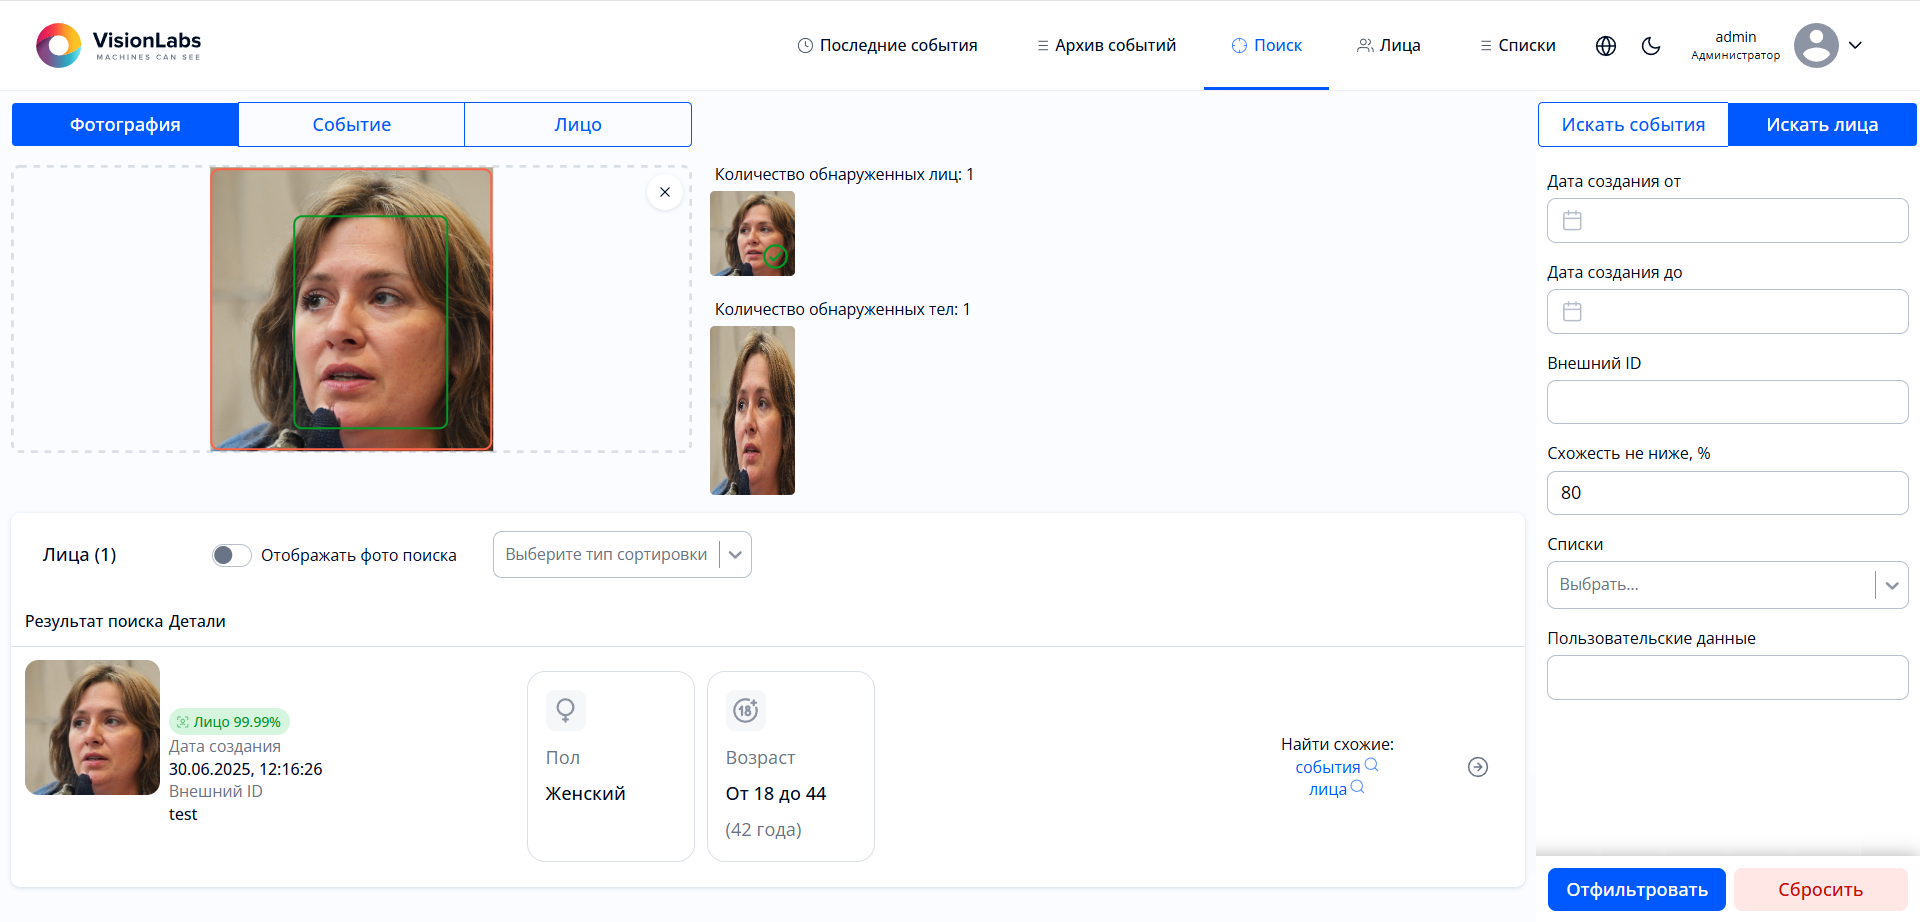Click the 'Схожесть не ниже, %' input field
1920x922 pixels.
pos(1727,493)
